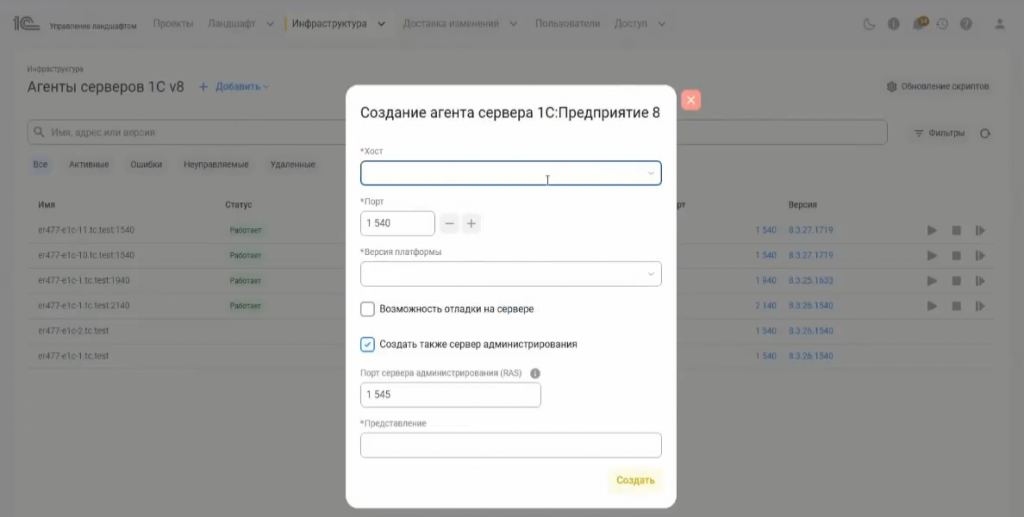1024x517 pixels.
Task: Select the Все filter tab
Action: point(40,164)
